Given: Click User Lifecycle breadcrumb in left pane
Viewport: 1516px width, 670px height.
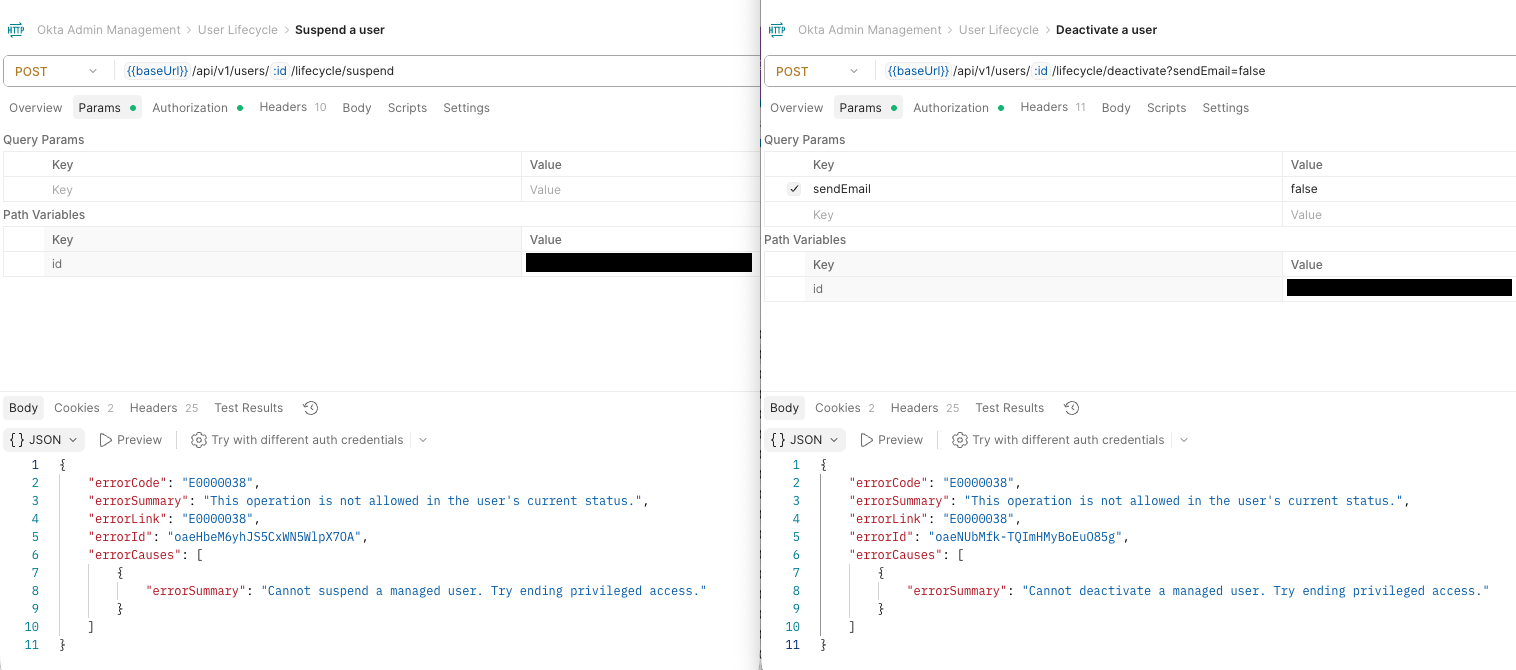Looking at the screenshot, I should coord(238,30).
